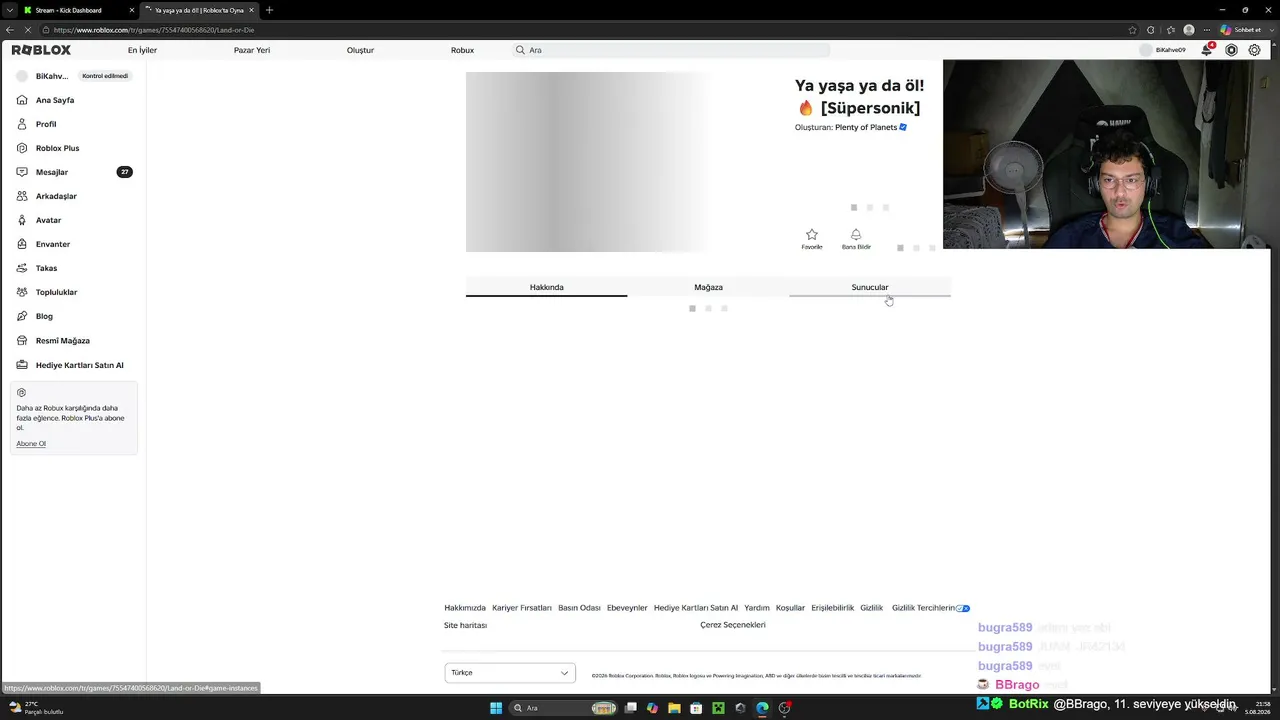This screenshot has height=720, width=1280.
Task: Click the Favorile star icon
Action: 812,235
